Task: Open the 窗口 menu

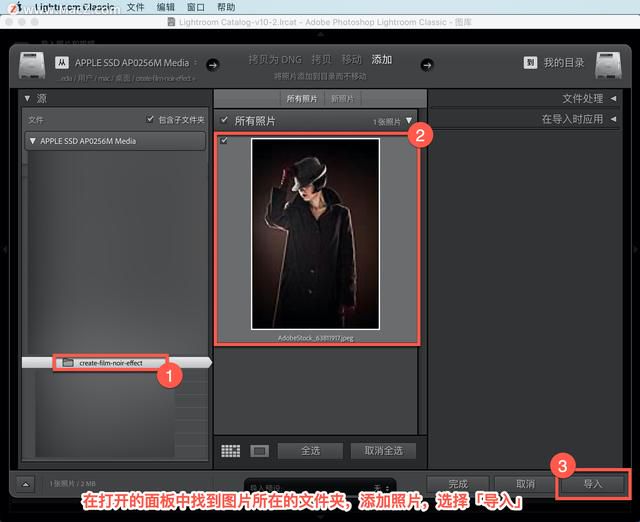Action: point(196,7)
